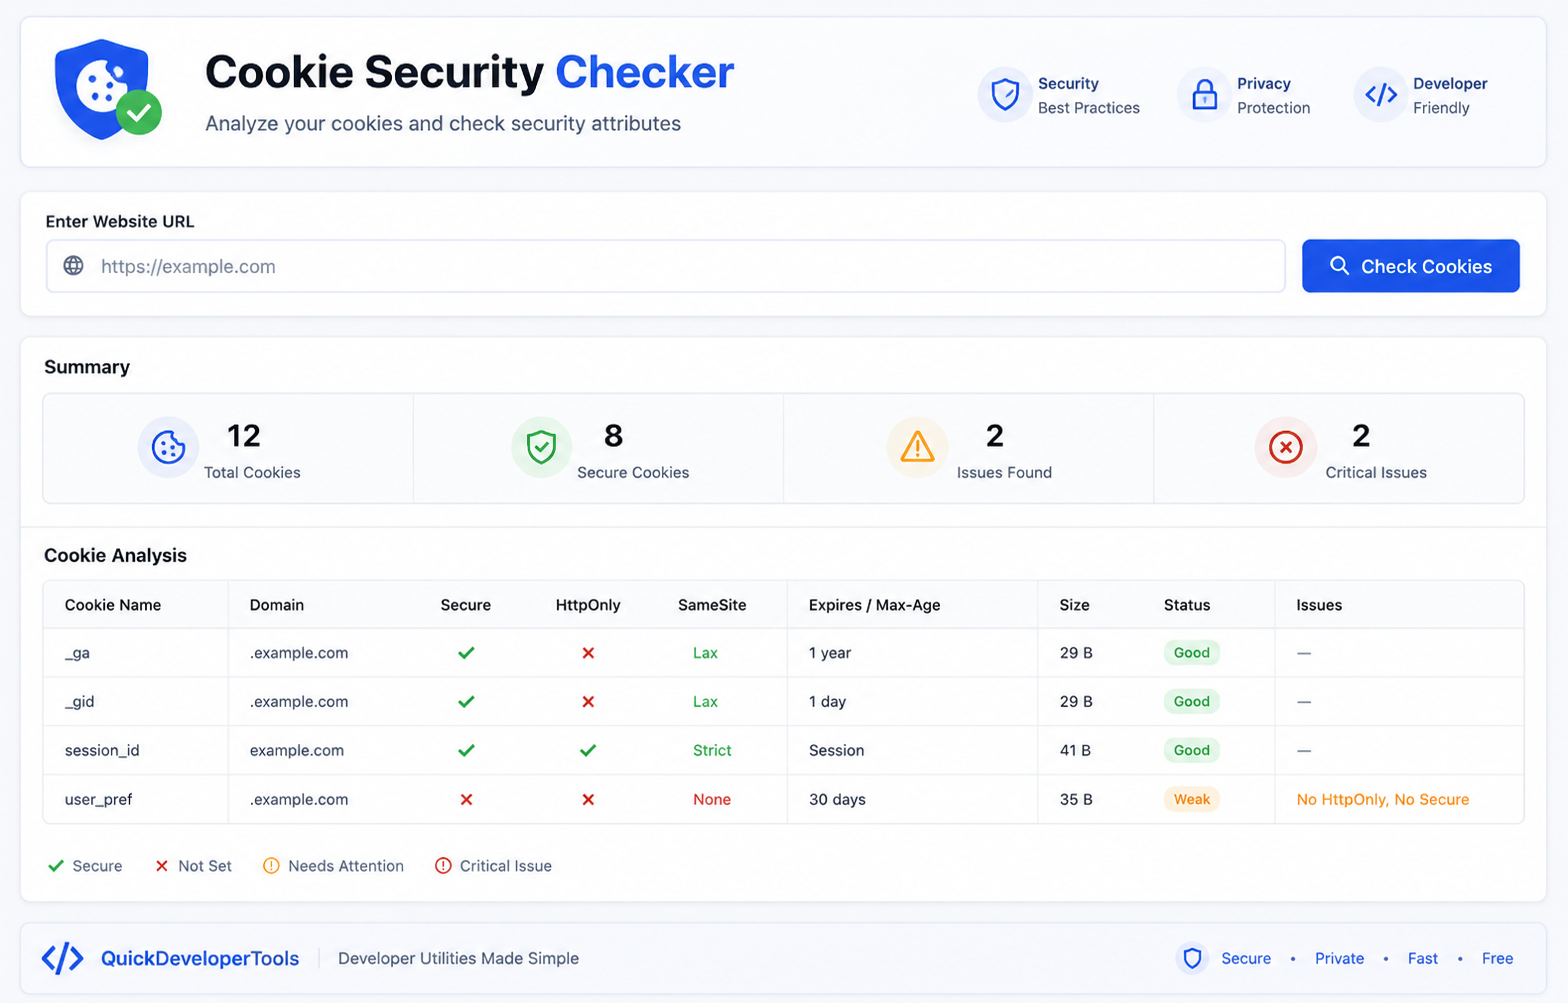Select the _ga cookie name cell
This screenshot has height=1003, width=1568.
78,653
